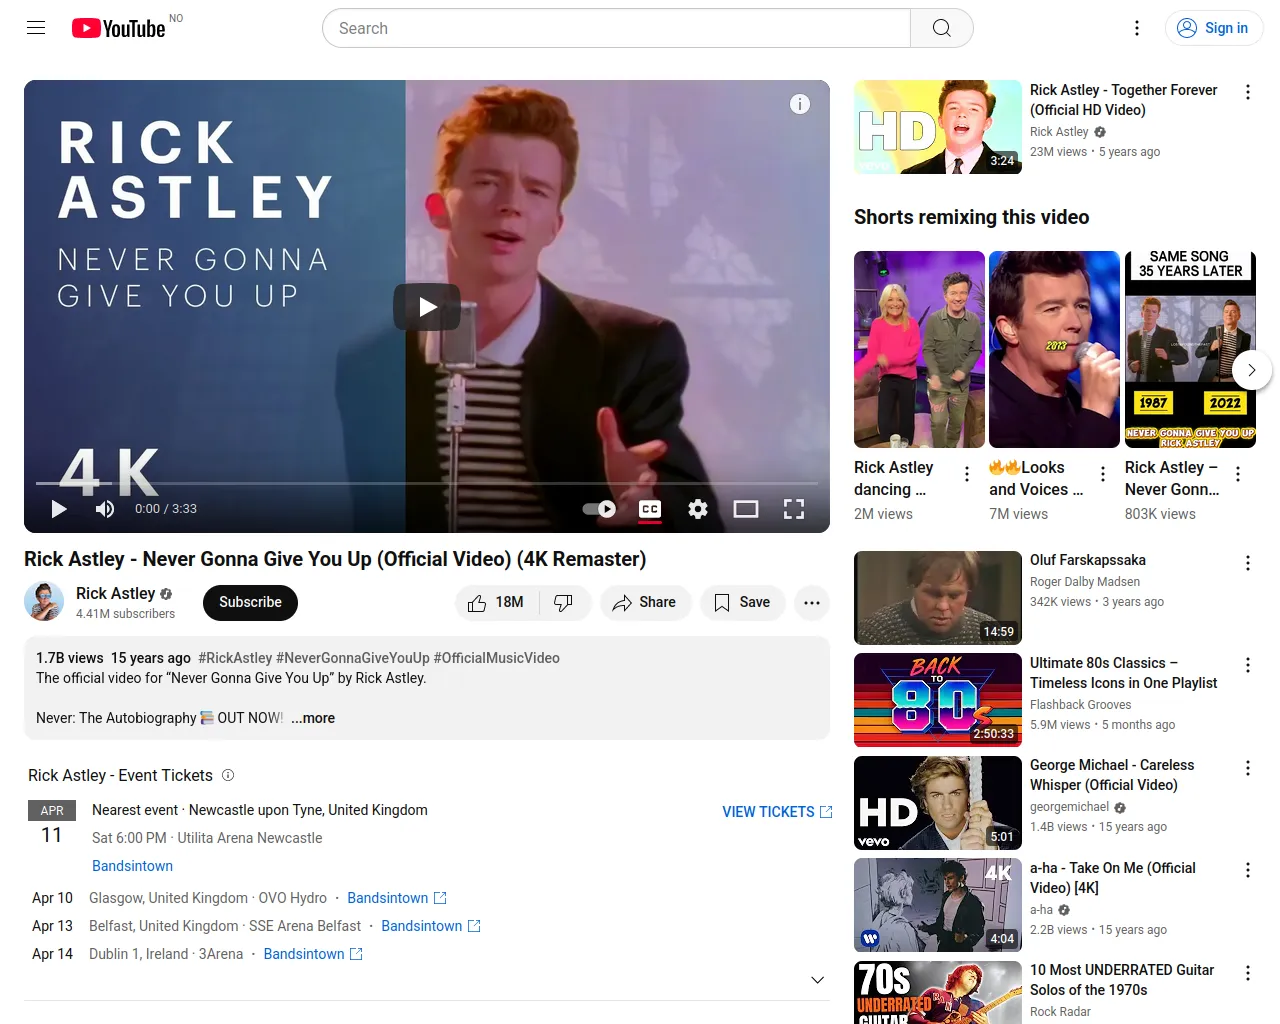1280x1024 pixels.
Task: Click the small play control
Action: (59, 509)
